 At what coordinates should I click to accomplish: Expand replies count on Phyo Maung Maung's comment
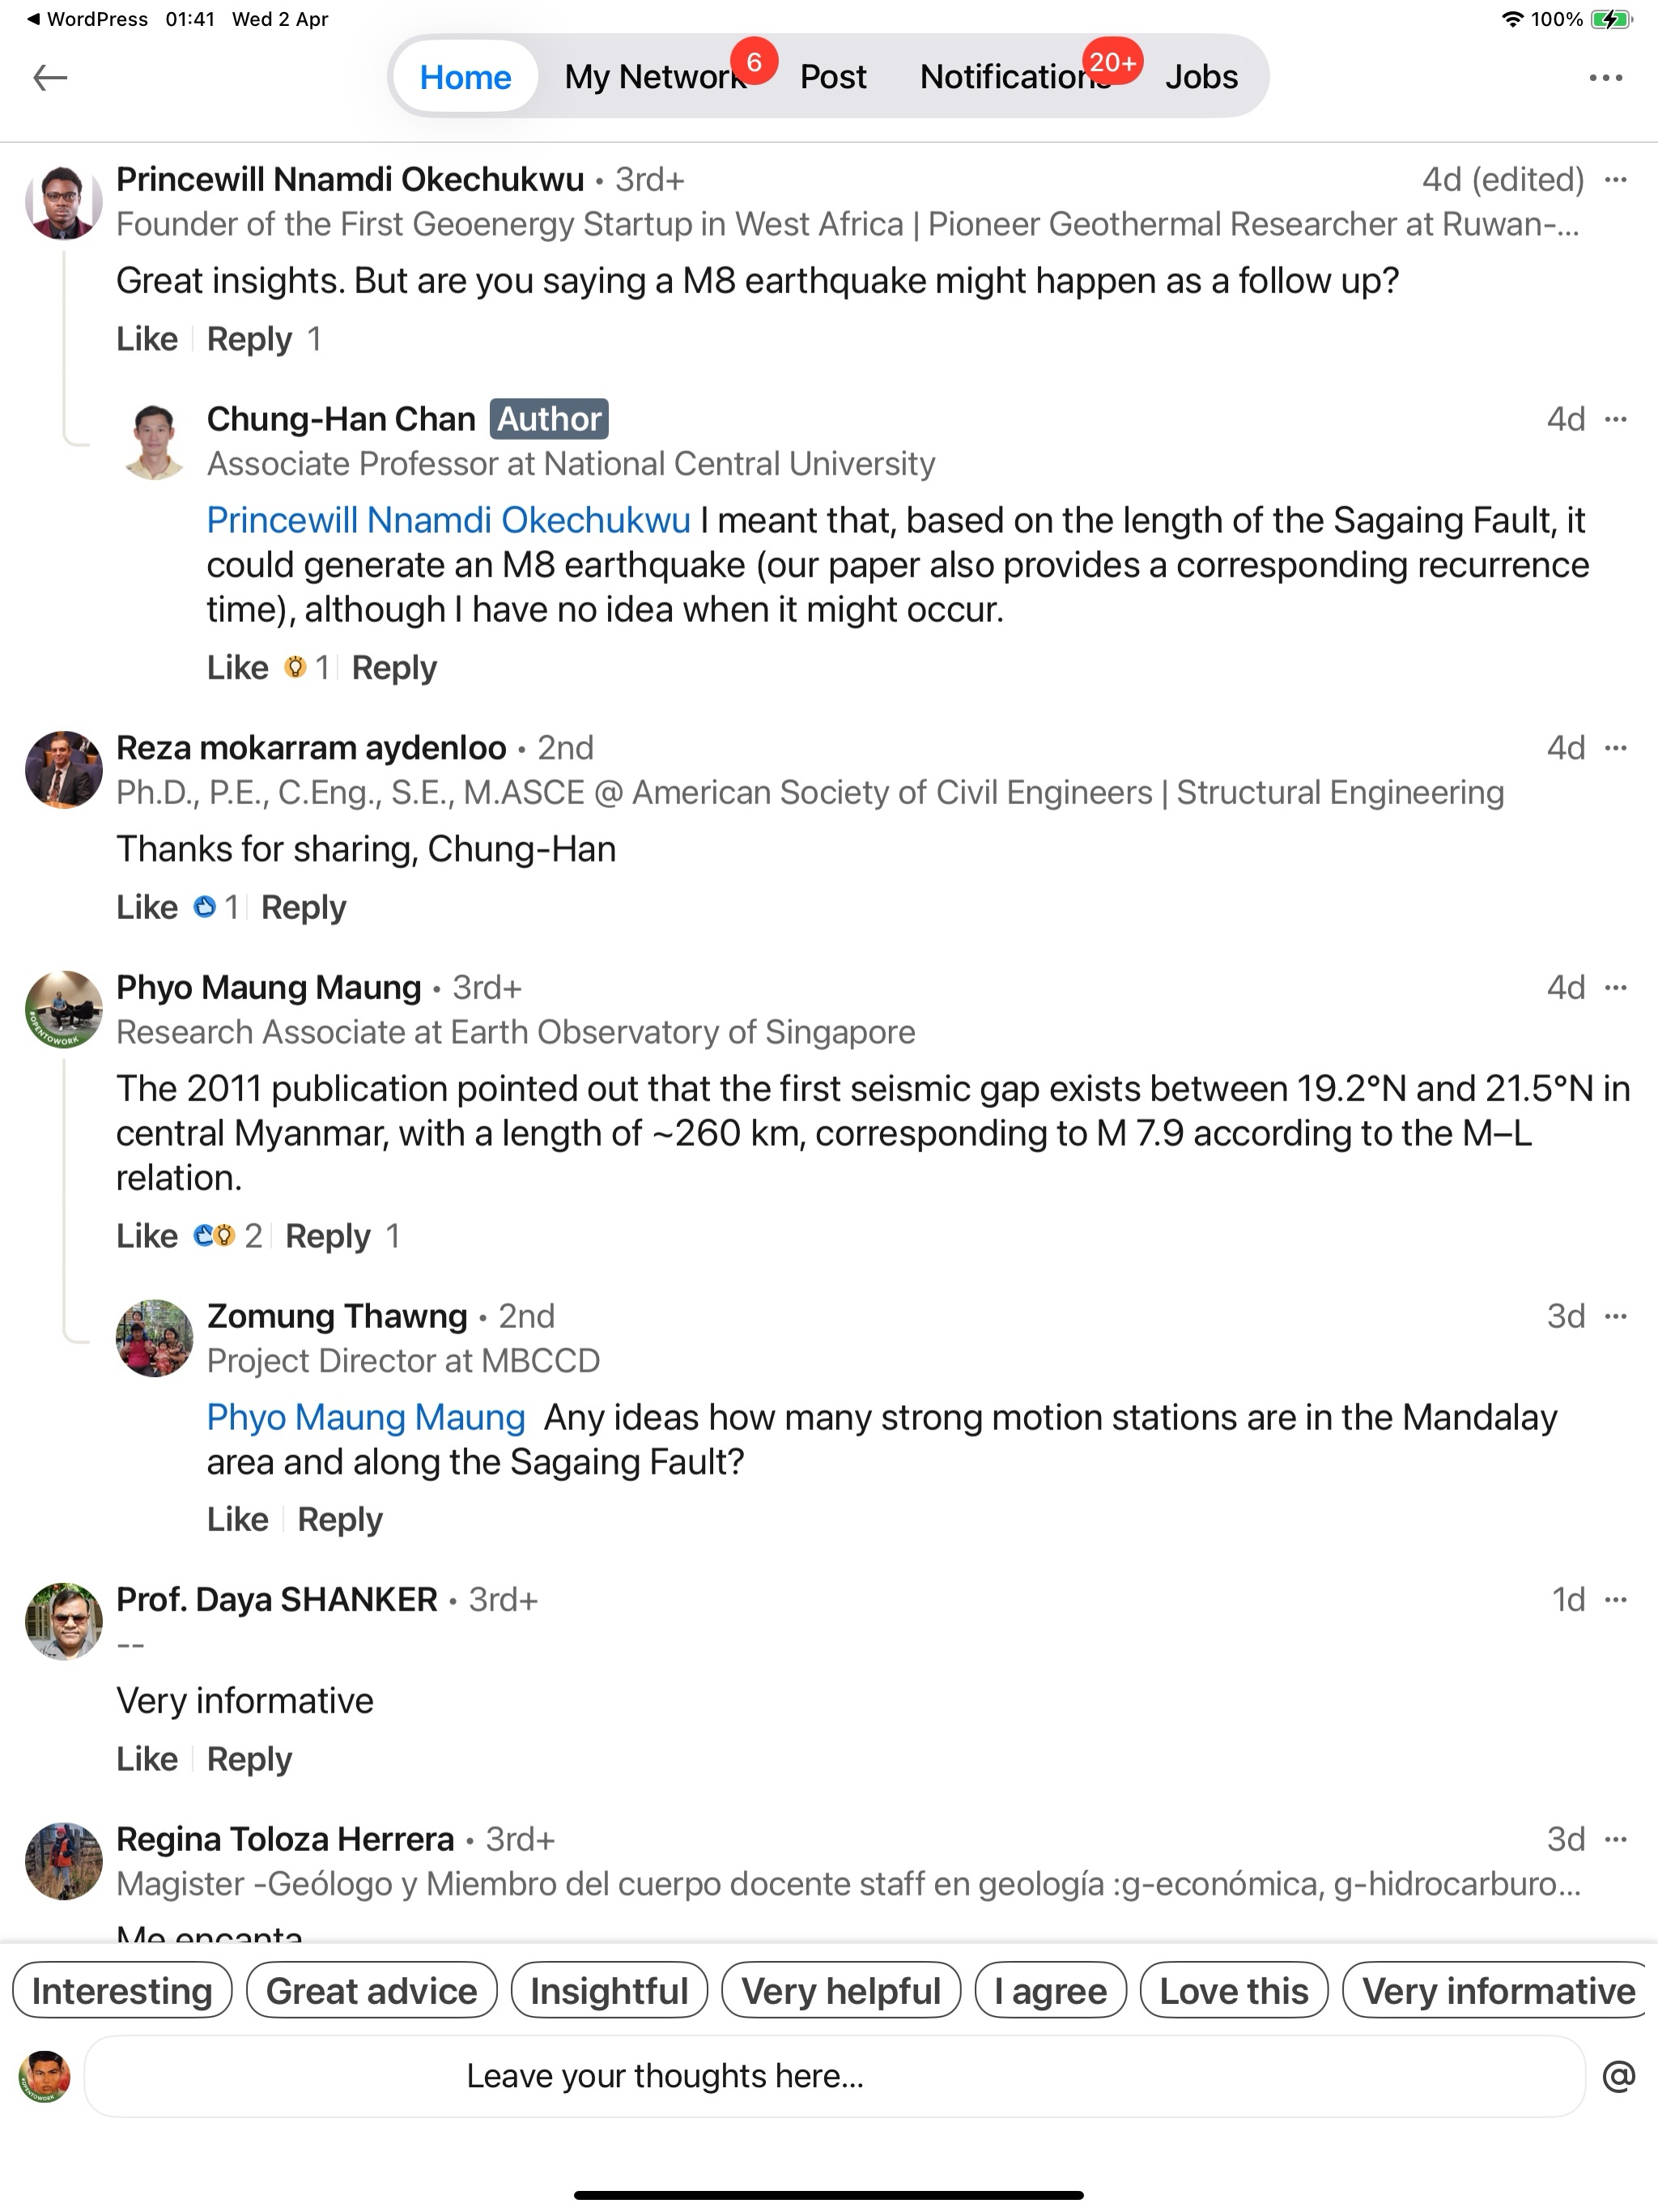[x=393, y=1236]
